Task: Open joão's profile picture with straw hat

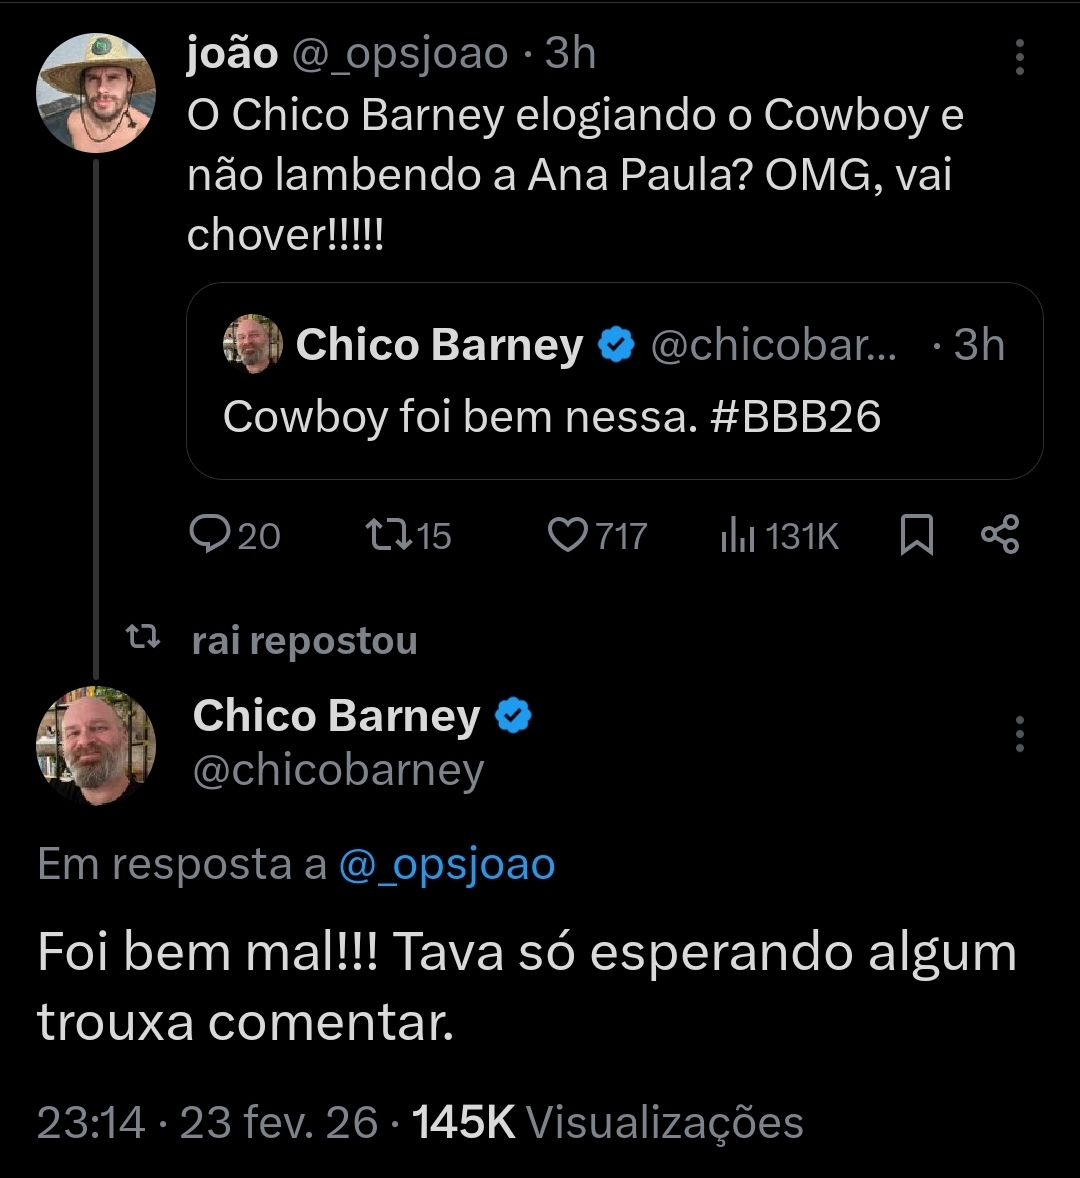Action: [x=96, y=92]
